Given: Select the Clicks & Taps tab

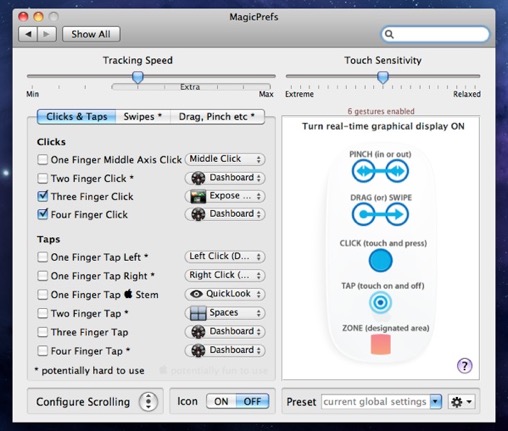Looking at the screenshot, I should pyautogui.click(x=77, y=117).
